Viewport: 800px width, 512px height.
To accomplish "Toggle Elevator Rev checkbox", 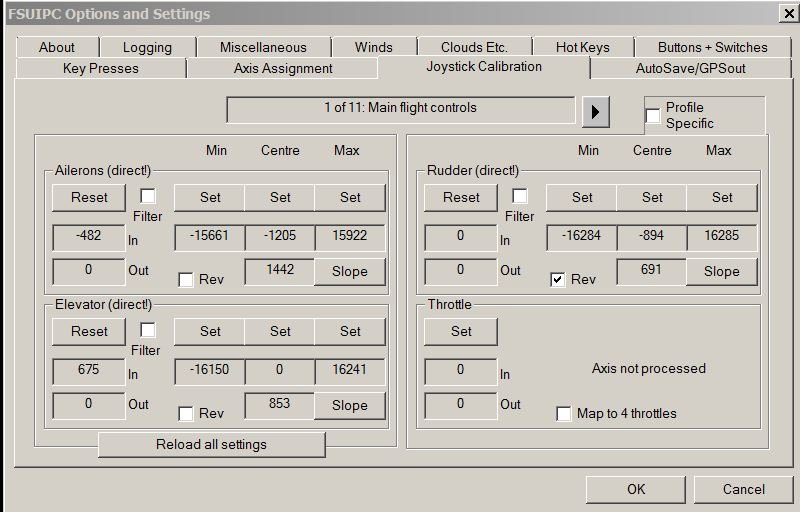I will click(x=186, y=414).
